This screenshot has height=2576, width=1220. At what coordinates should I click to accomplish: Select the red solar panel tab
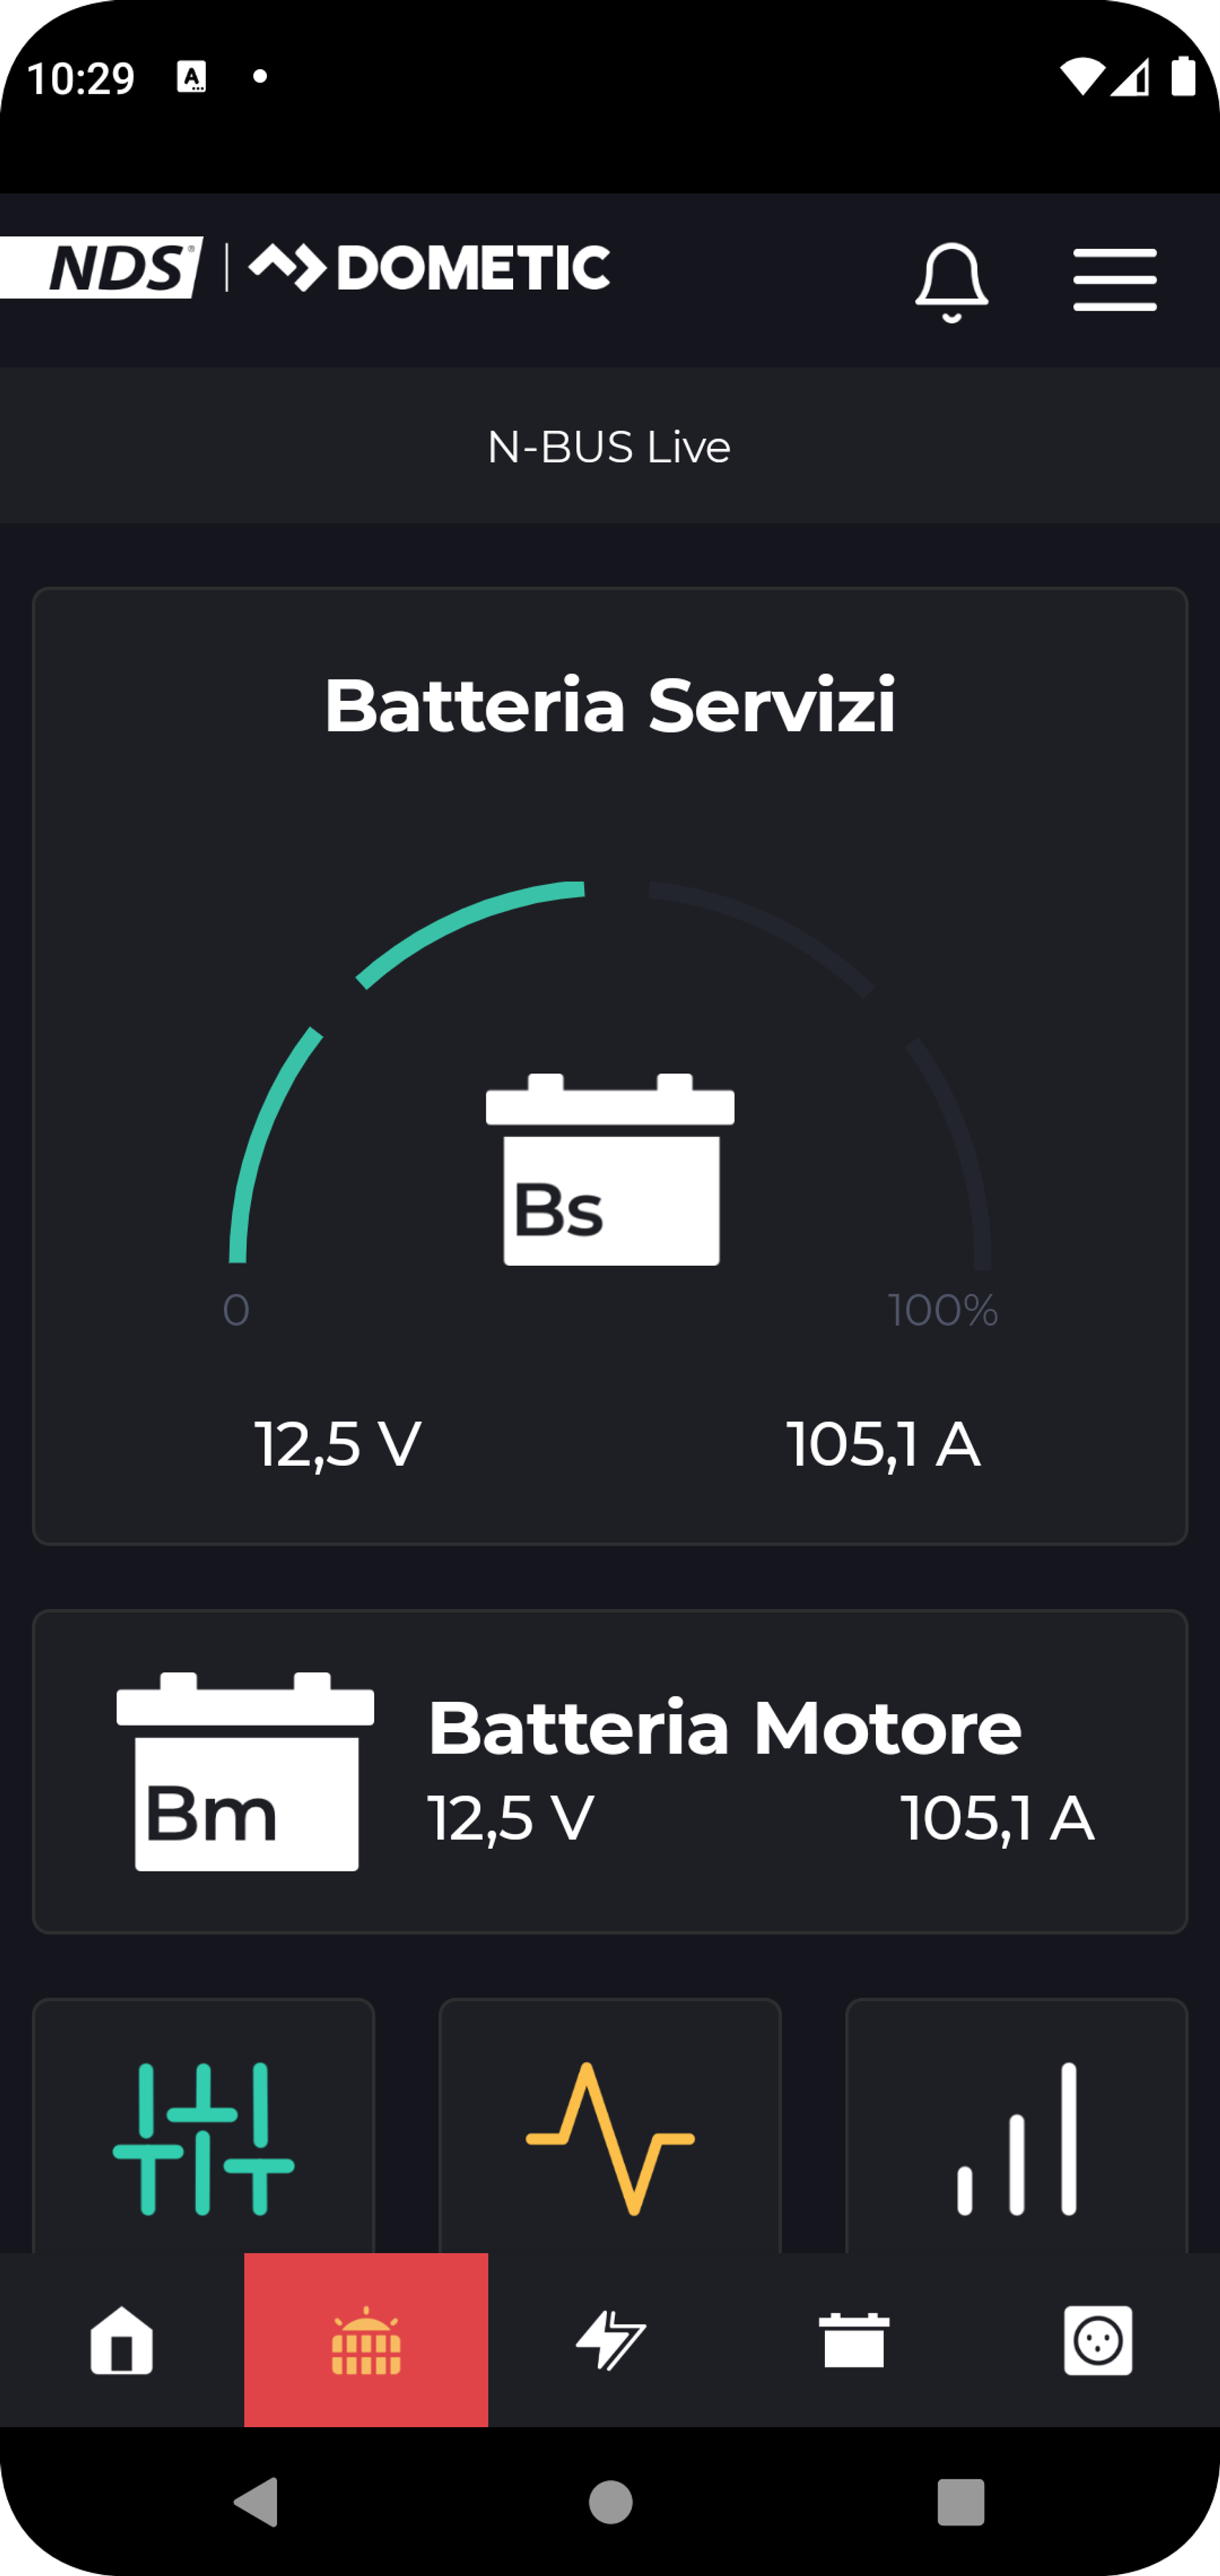pyautogui.click(x=366, y=2340)
